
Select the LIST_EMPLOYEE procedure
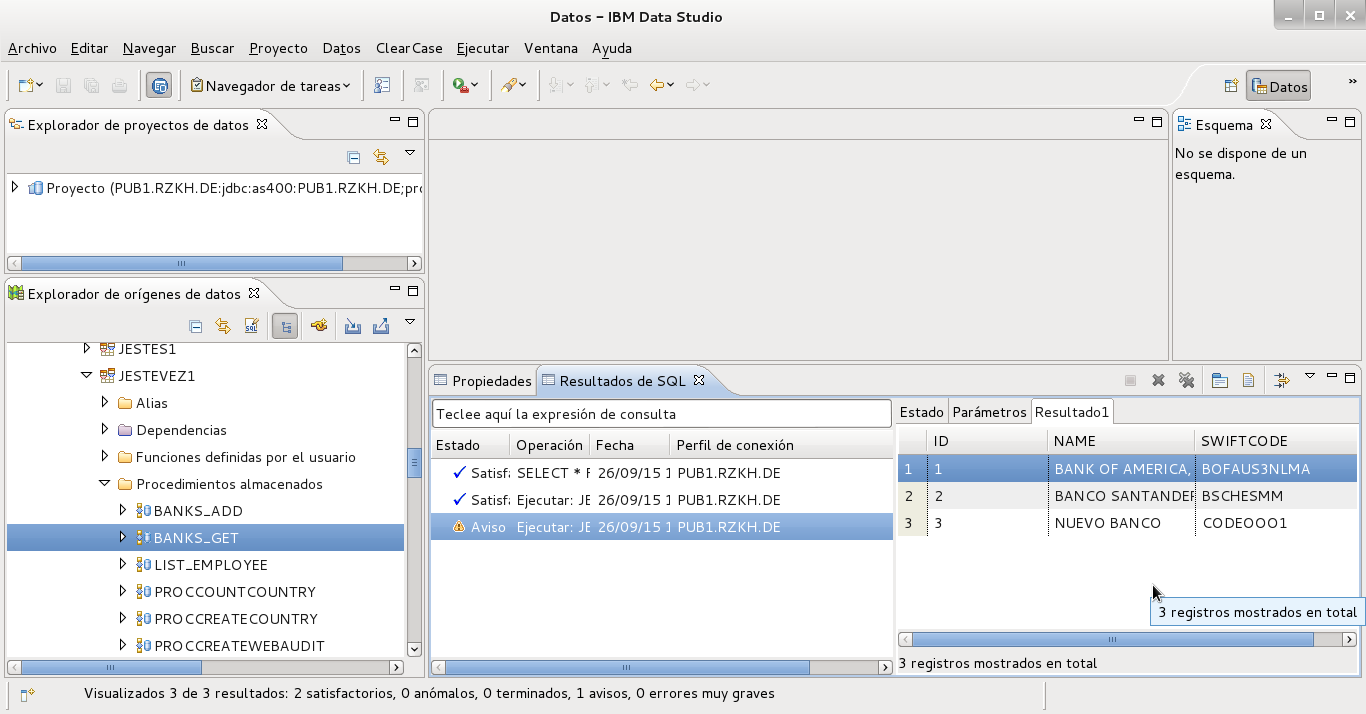(x=211, y=565)
